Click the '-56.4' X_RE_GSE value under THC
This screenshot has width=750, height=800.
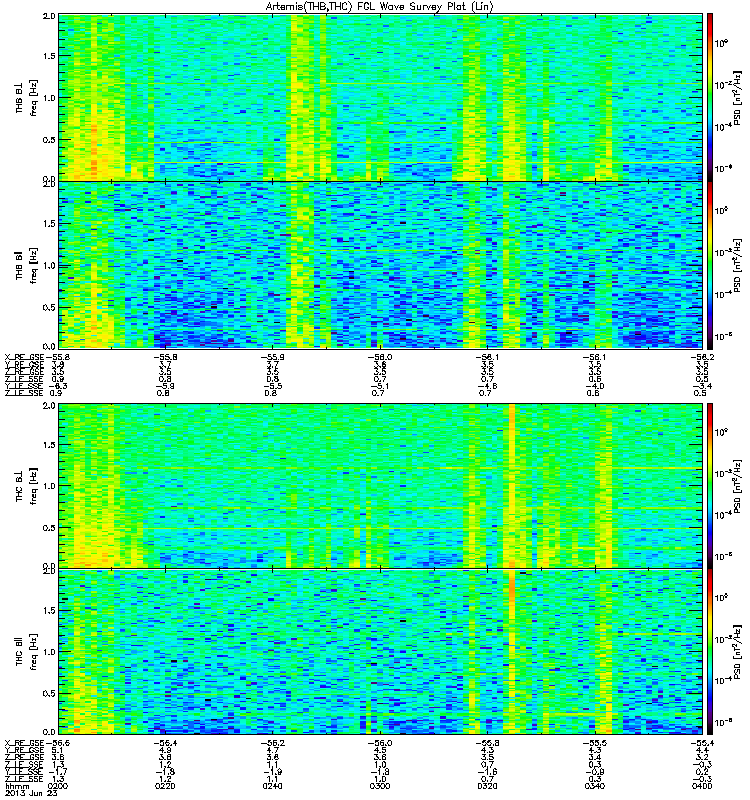point(164,743)
